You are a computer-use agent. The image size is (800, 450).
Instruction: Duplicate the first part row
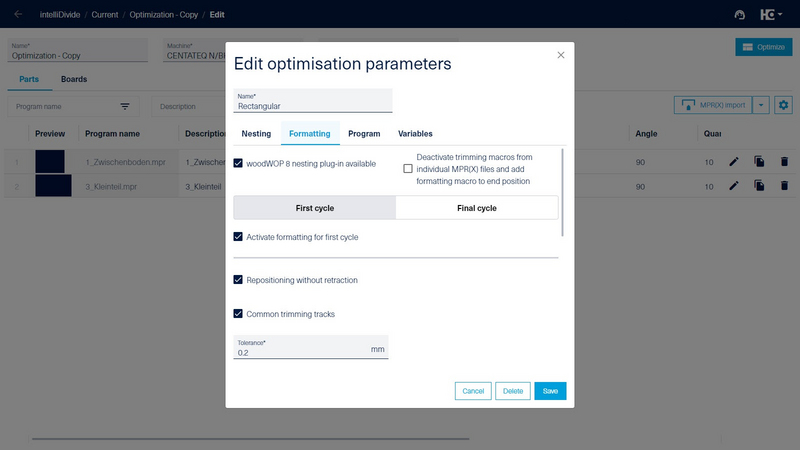tap(759, 161)
